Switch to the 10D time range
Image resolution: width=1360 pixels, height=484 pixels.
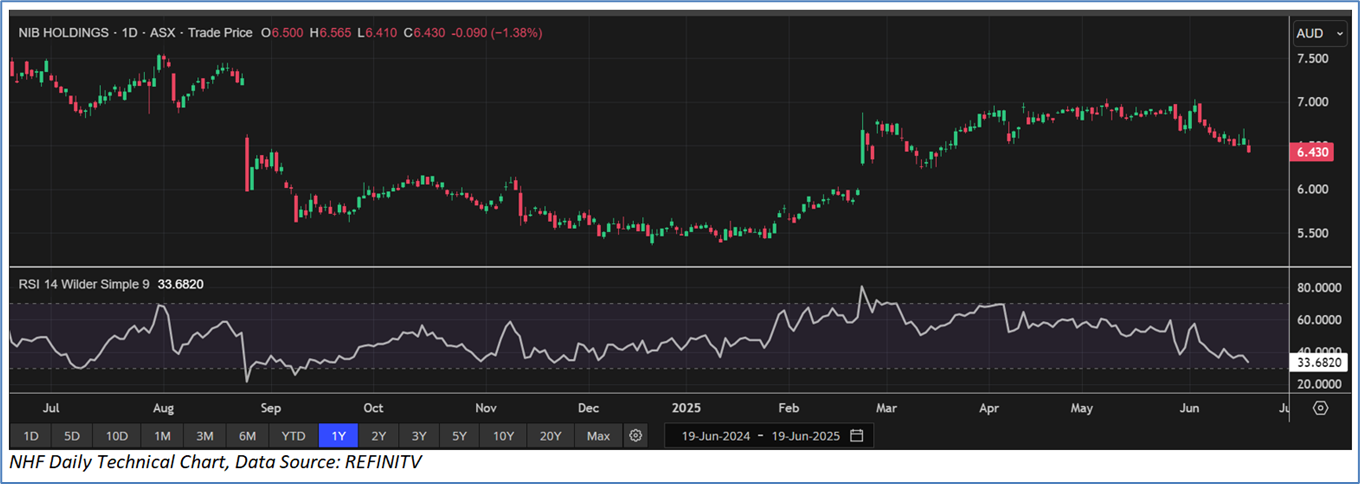pyautogui.click(x=116, y=436)
